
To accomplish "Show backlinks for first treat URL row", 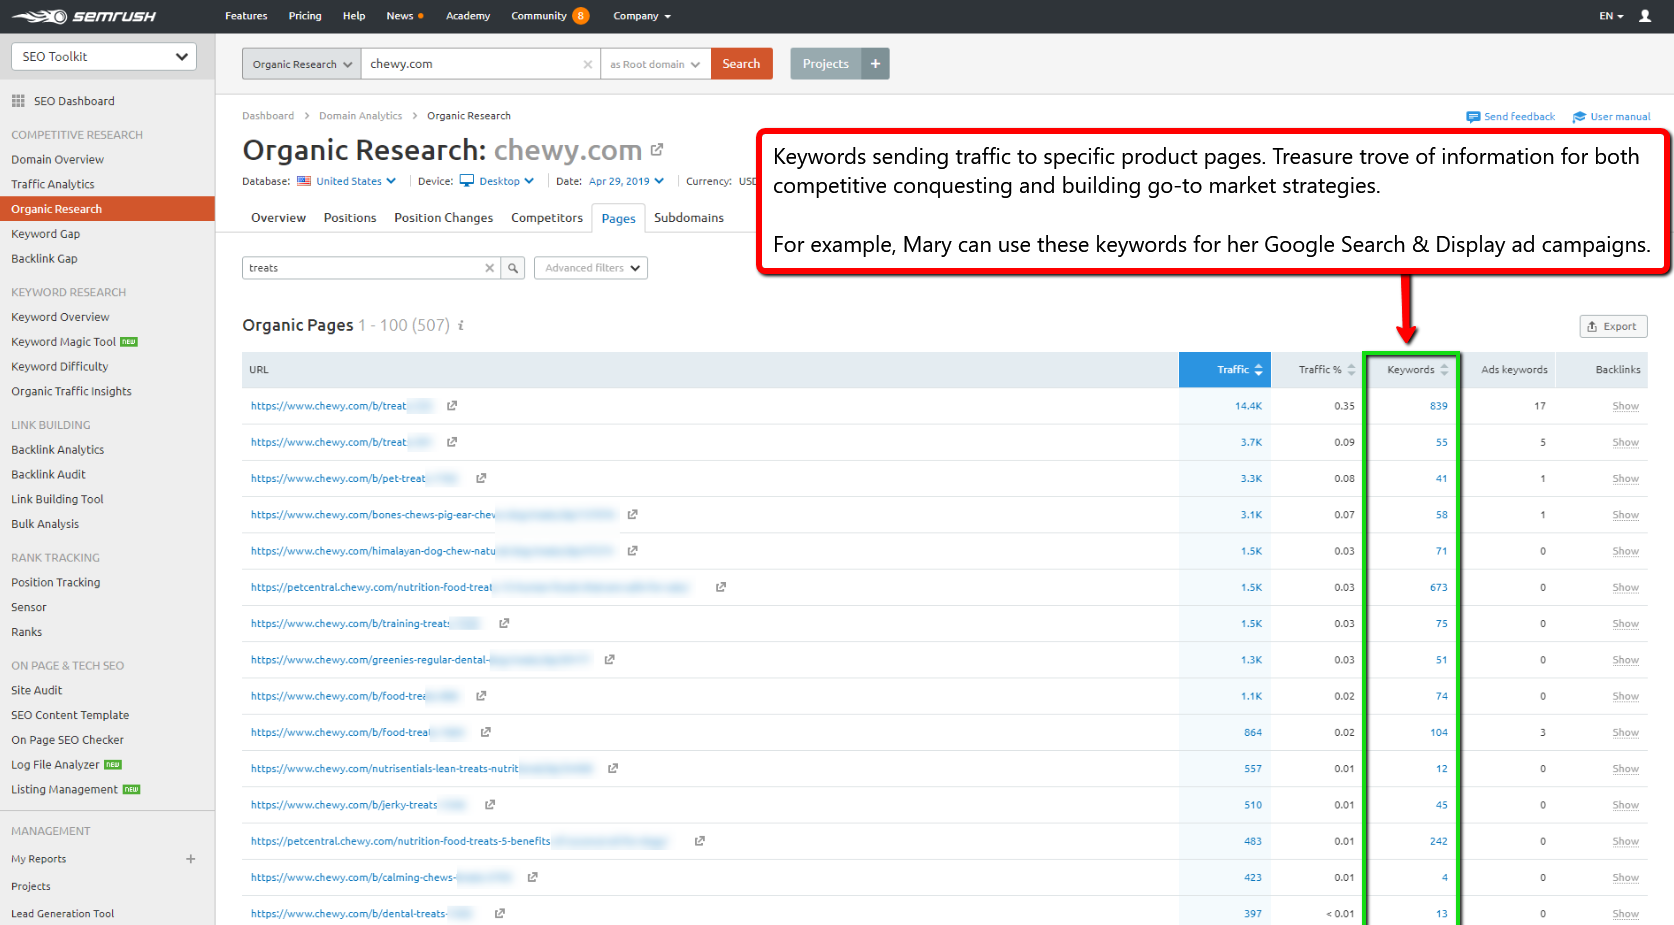I will (1625, 406).
